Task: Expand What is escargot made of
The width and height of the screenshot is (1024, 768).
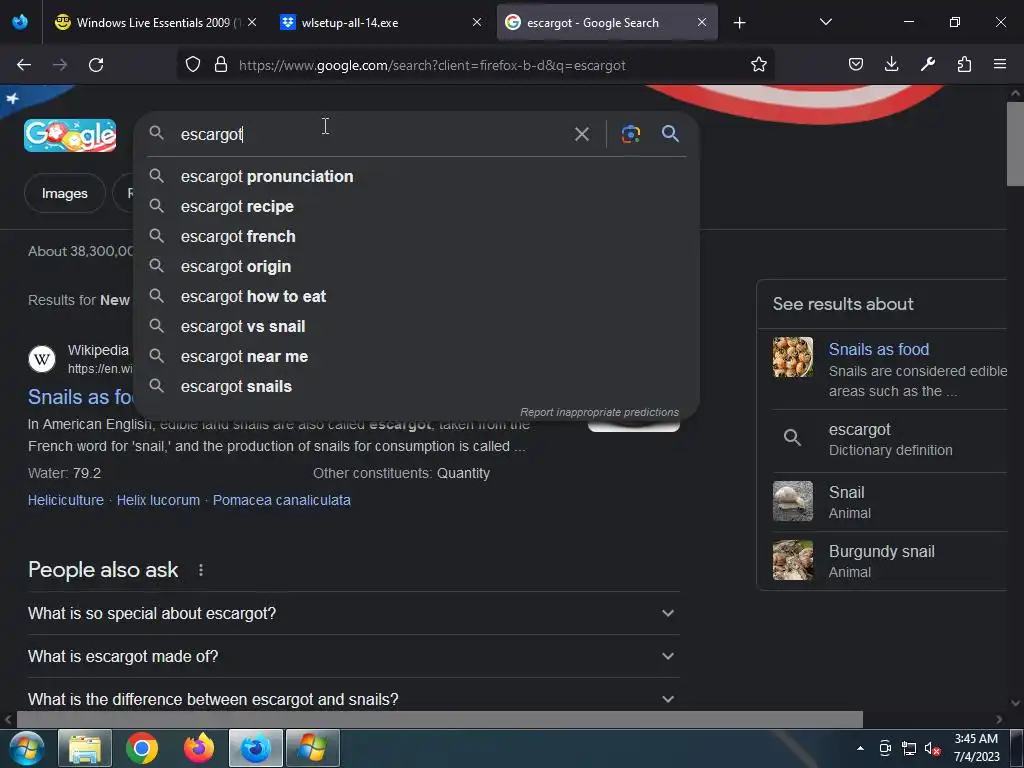Action: click(353, 656)
